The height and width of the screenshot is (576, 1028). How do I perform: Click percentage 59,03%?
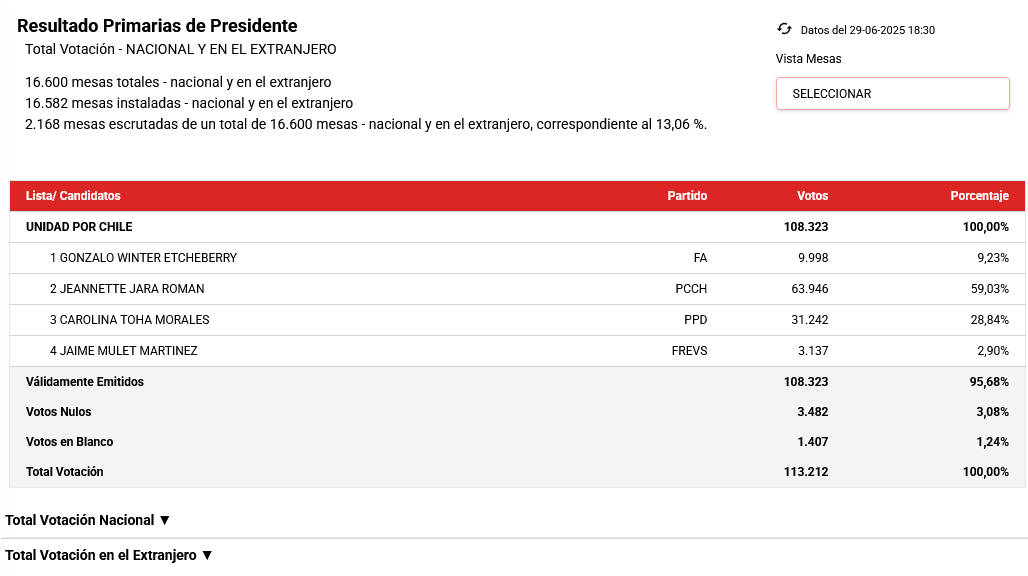pyautogui.click(x=989, y=288)
